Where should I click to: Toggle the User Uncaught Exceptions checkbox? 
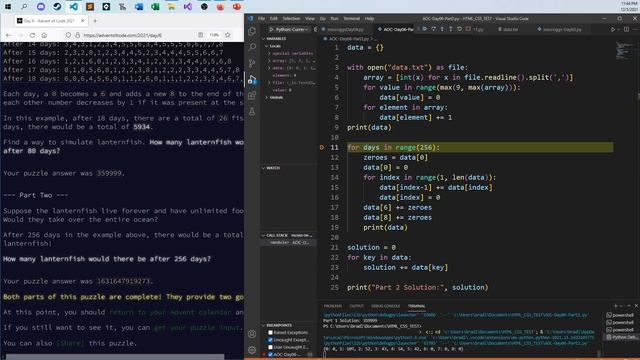pyautogui.click(x=270, y=347)
